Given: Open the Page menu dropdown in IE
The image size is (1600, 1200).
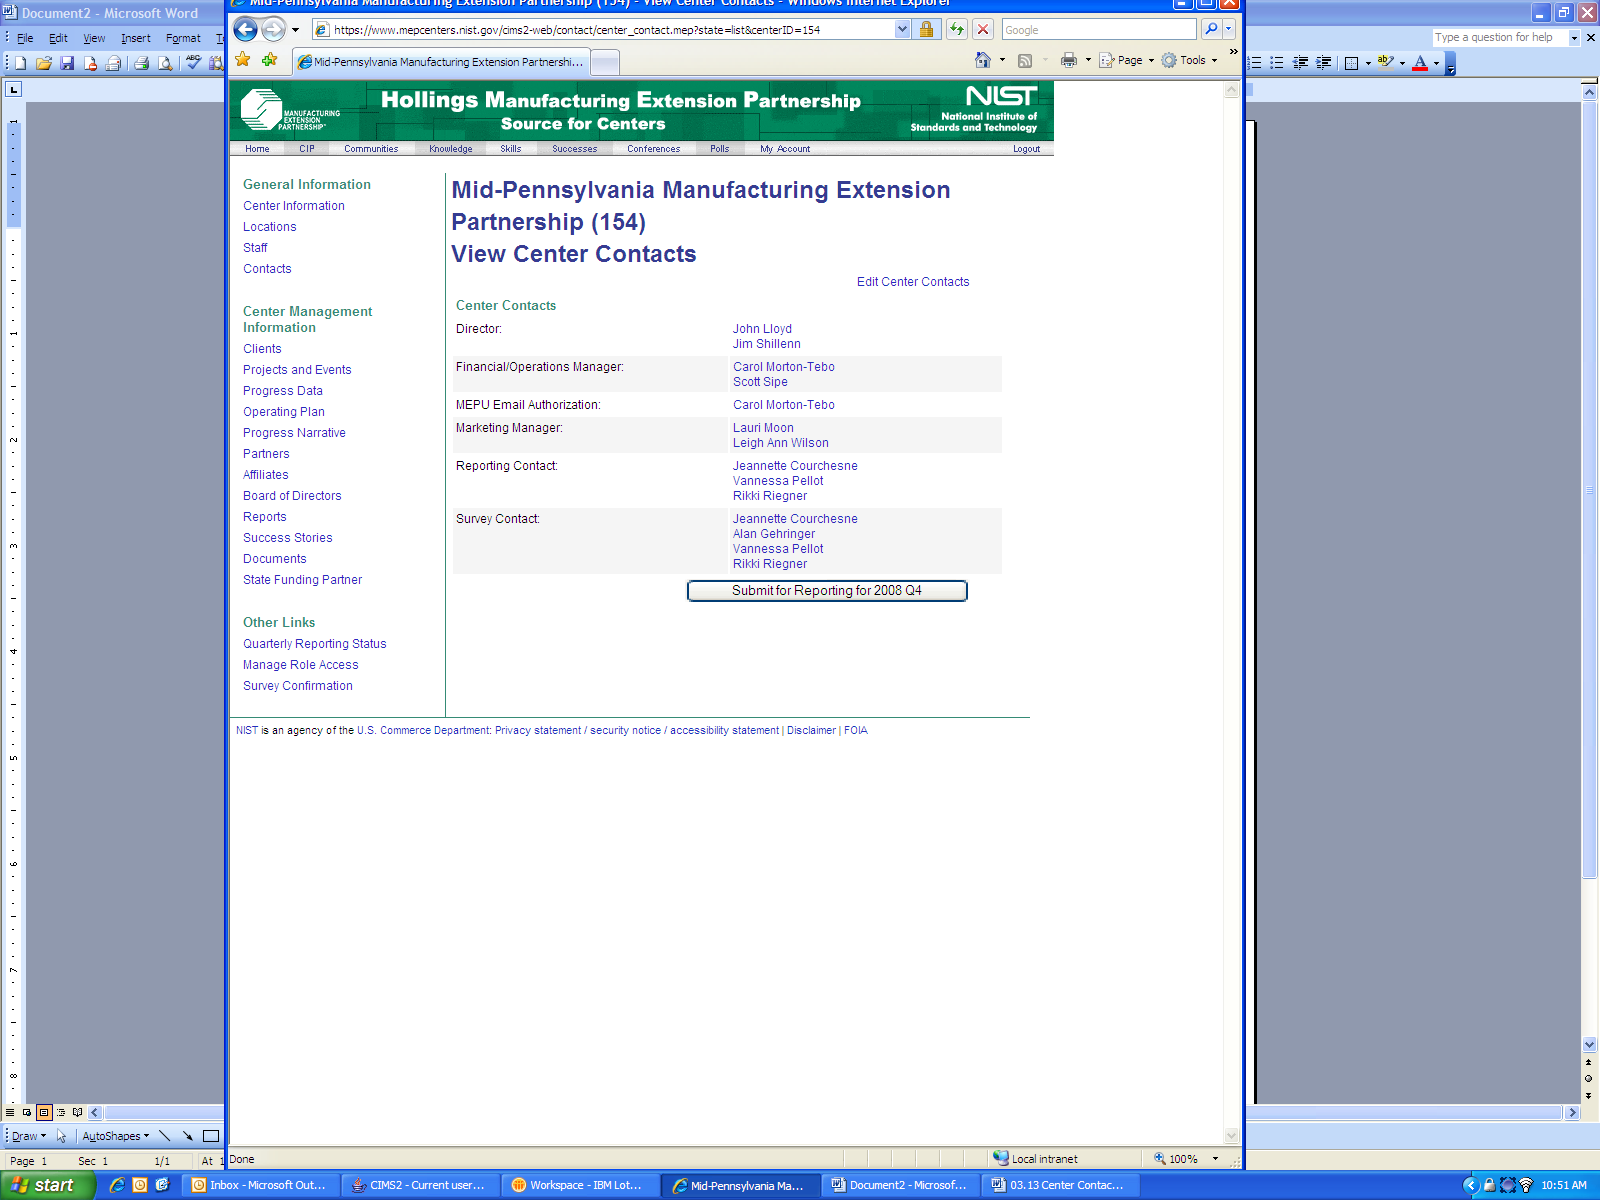Looking at the screenshot, I should tap(1127, 60).
